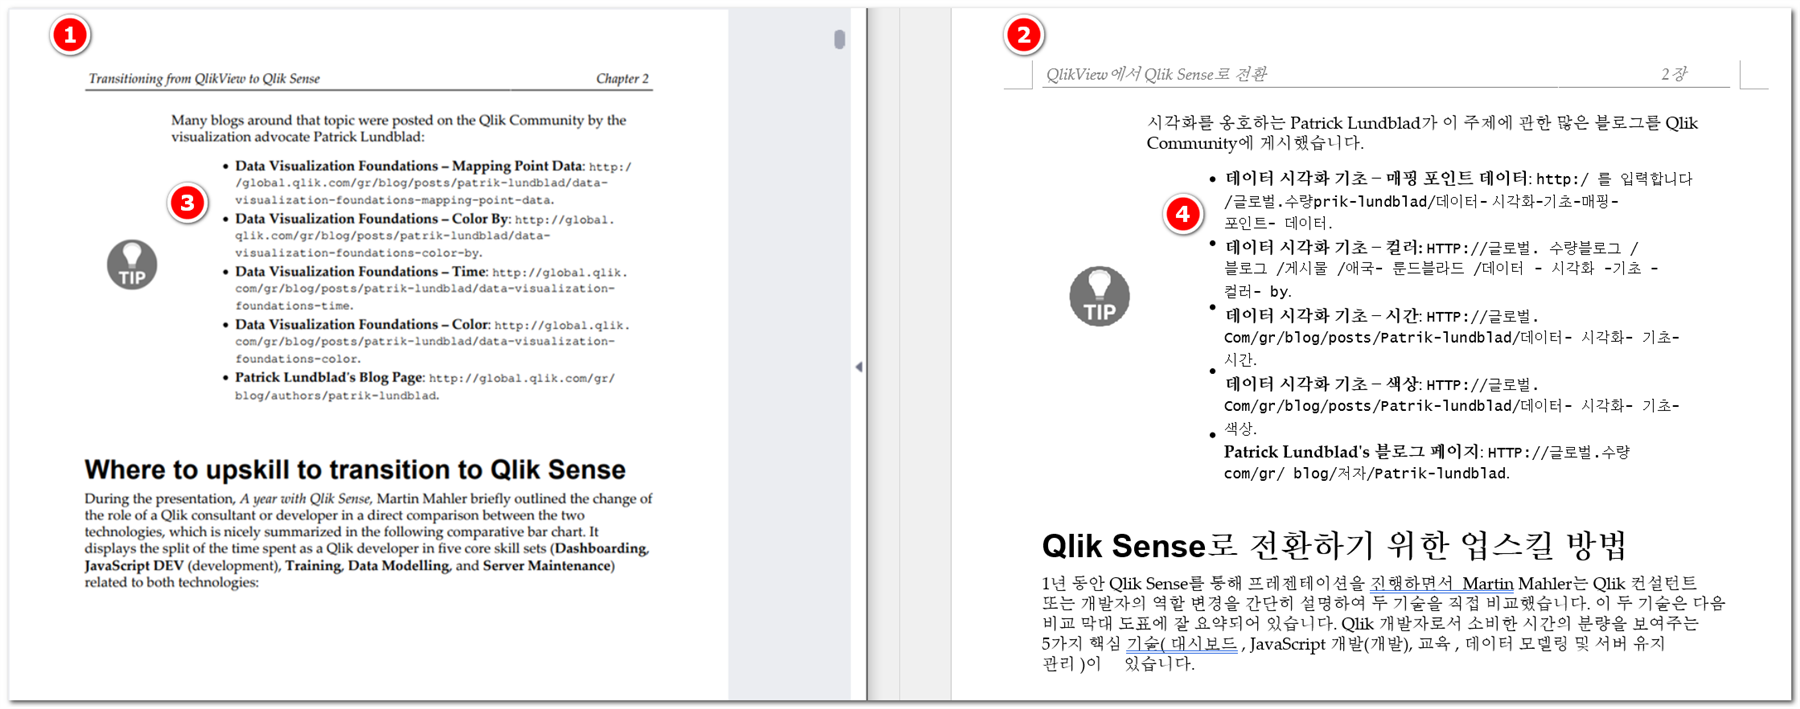The image size is (1800, 709).
Task: Collapse the pane with the divider arrow
Action: pos(859,367)
